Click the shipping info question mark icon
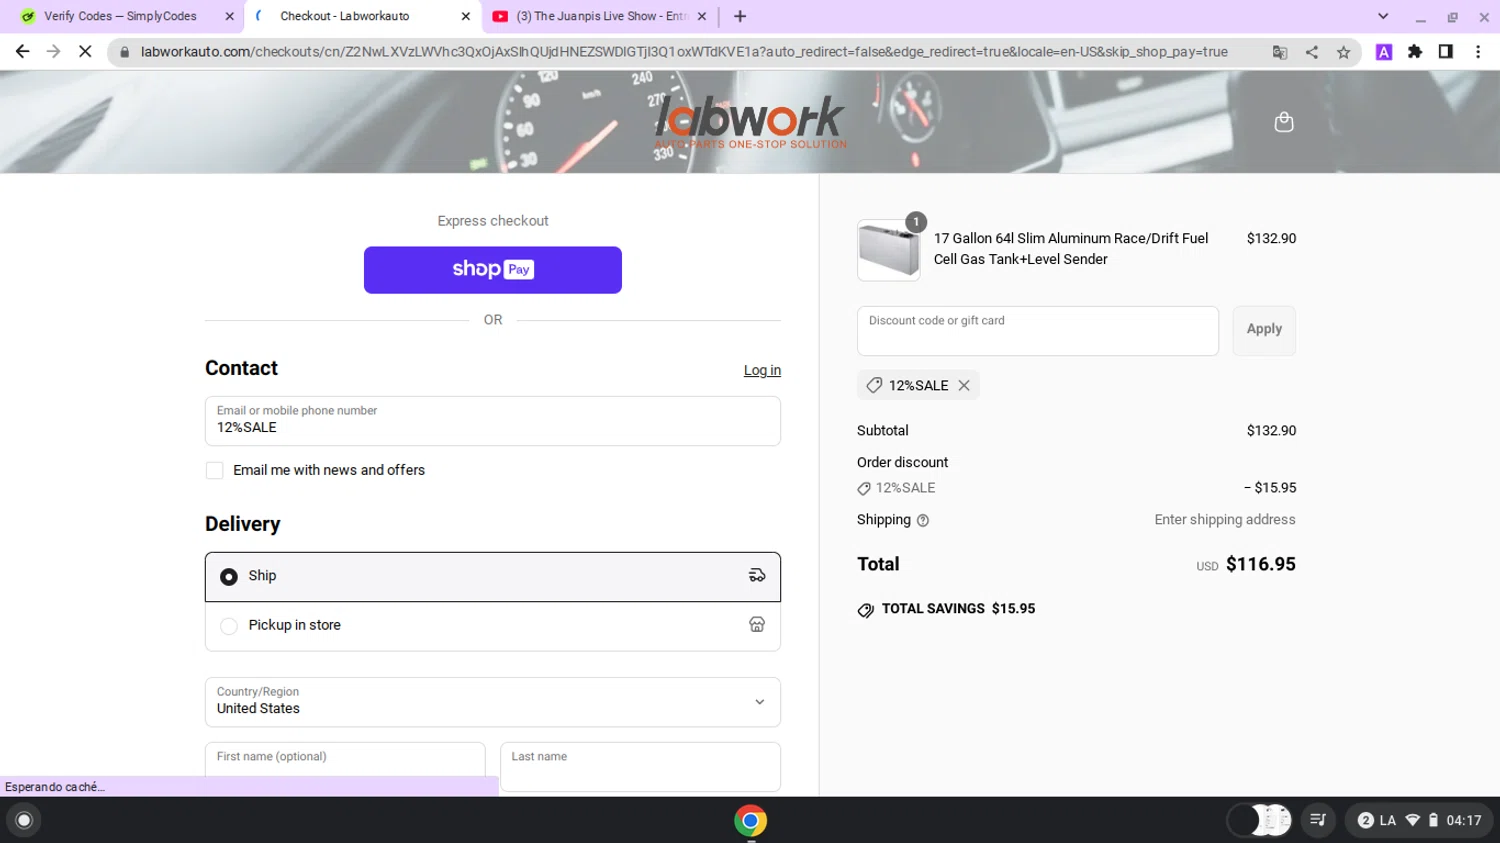The height and width of the screenshot is (843, 1500). click(x=923, y=520)
